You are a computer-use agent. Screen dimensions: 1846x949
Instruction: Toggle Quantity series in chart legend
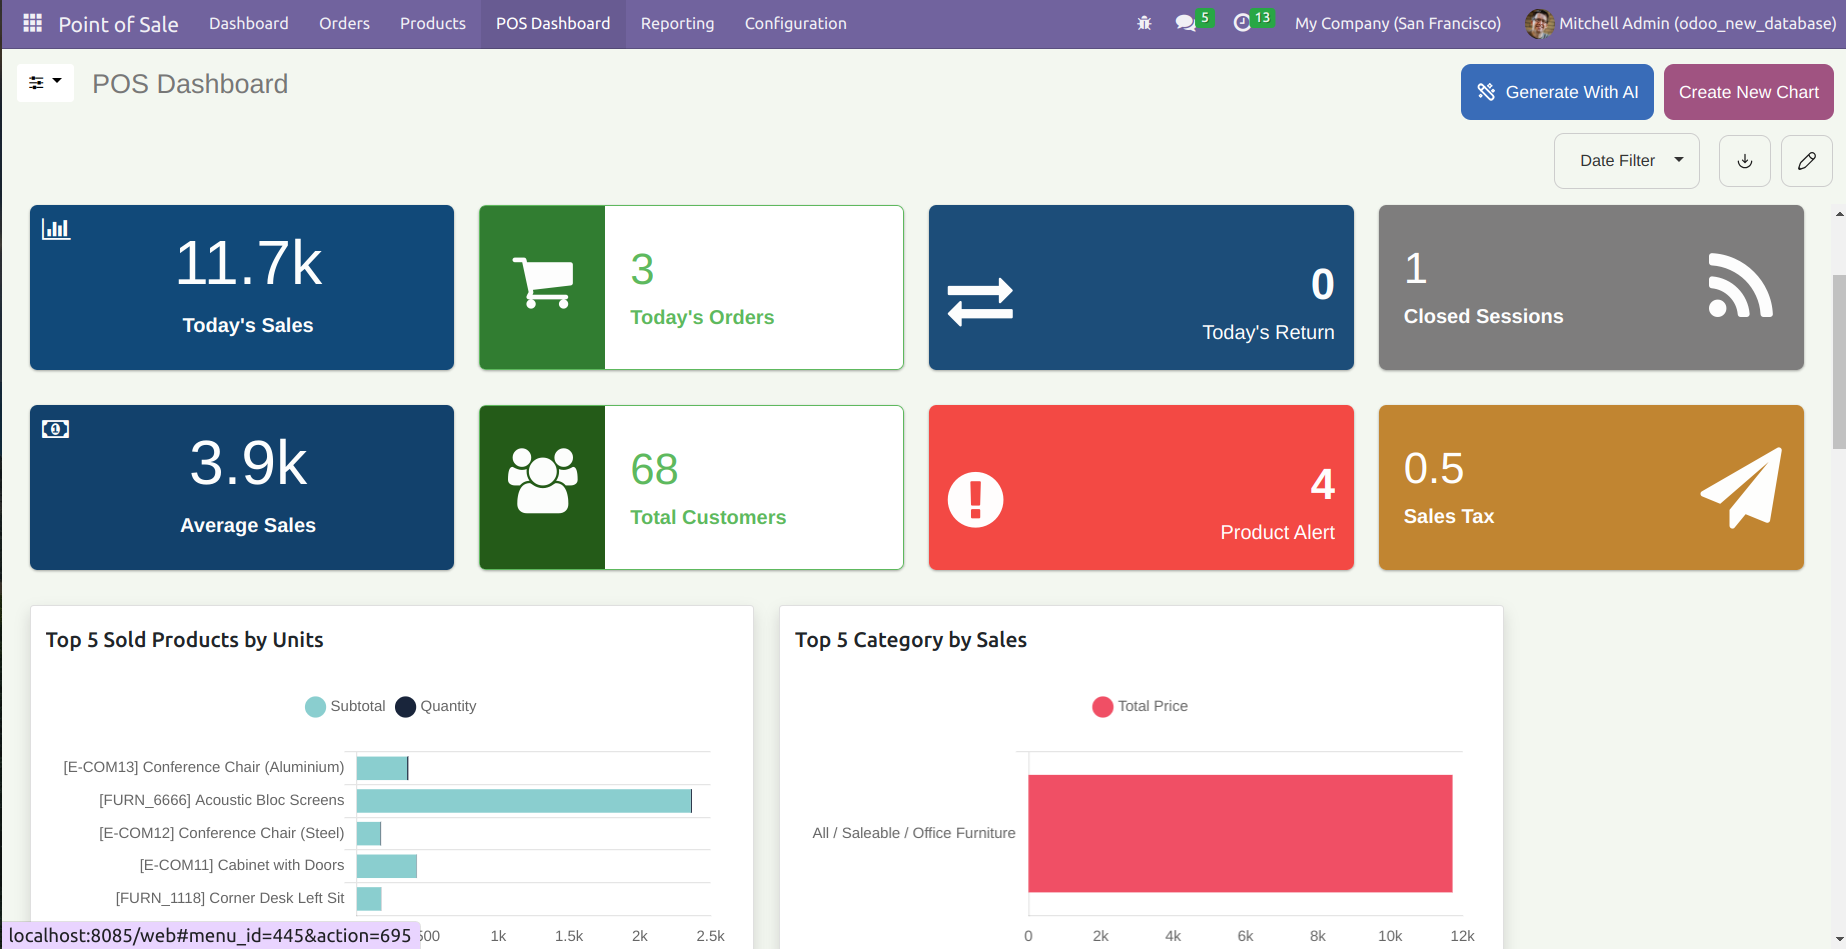[x=436, y=707]
